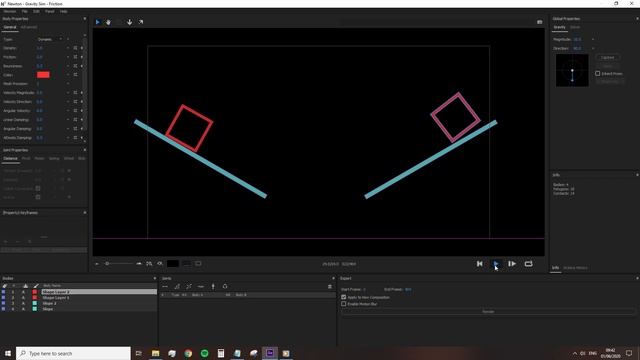Image resolution: width=640 pixels, height=360 pixels.
Task: Select the first red Shape Layer body row
Action: point(99,292)
